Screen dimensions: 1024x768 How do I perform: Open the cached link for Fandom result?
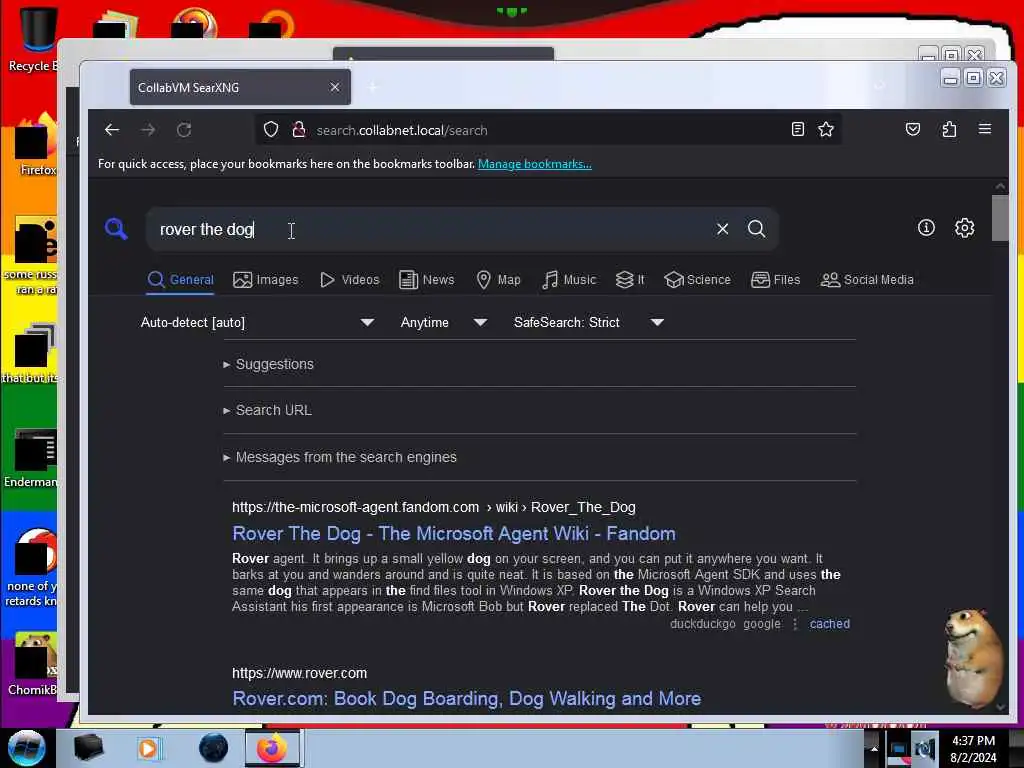pyautogui.click(x=830, y=624)
